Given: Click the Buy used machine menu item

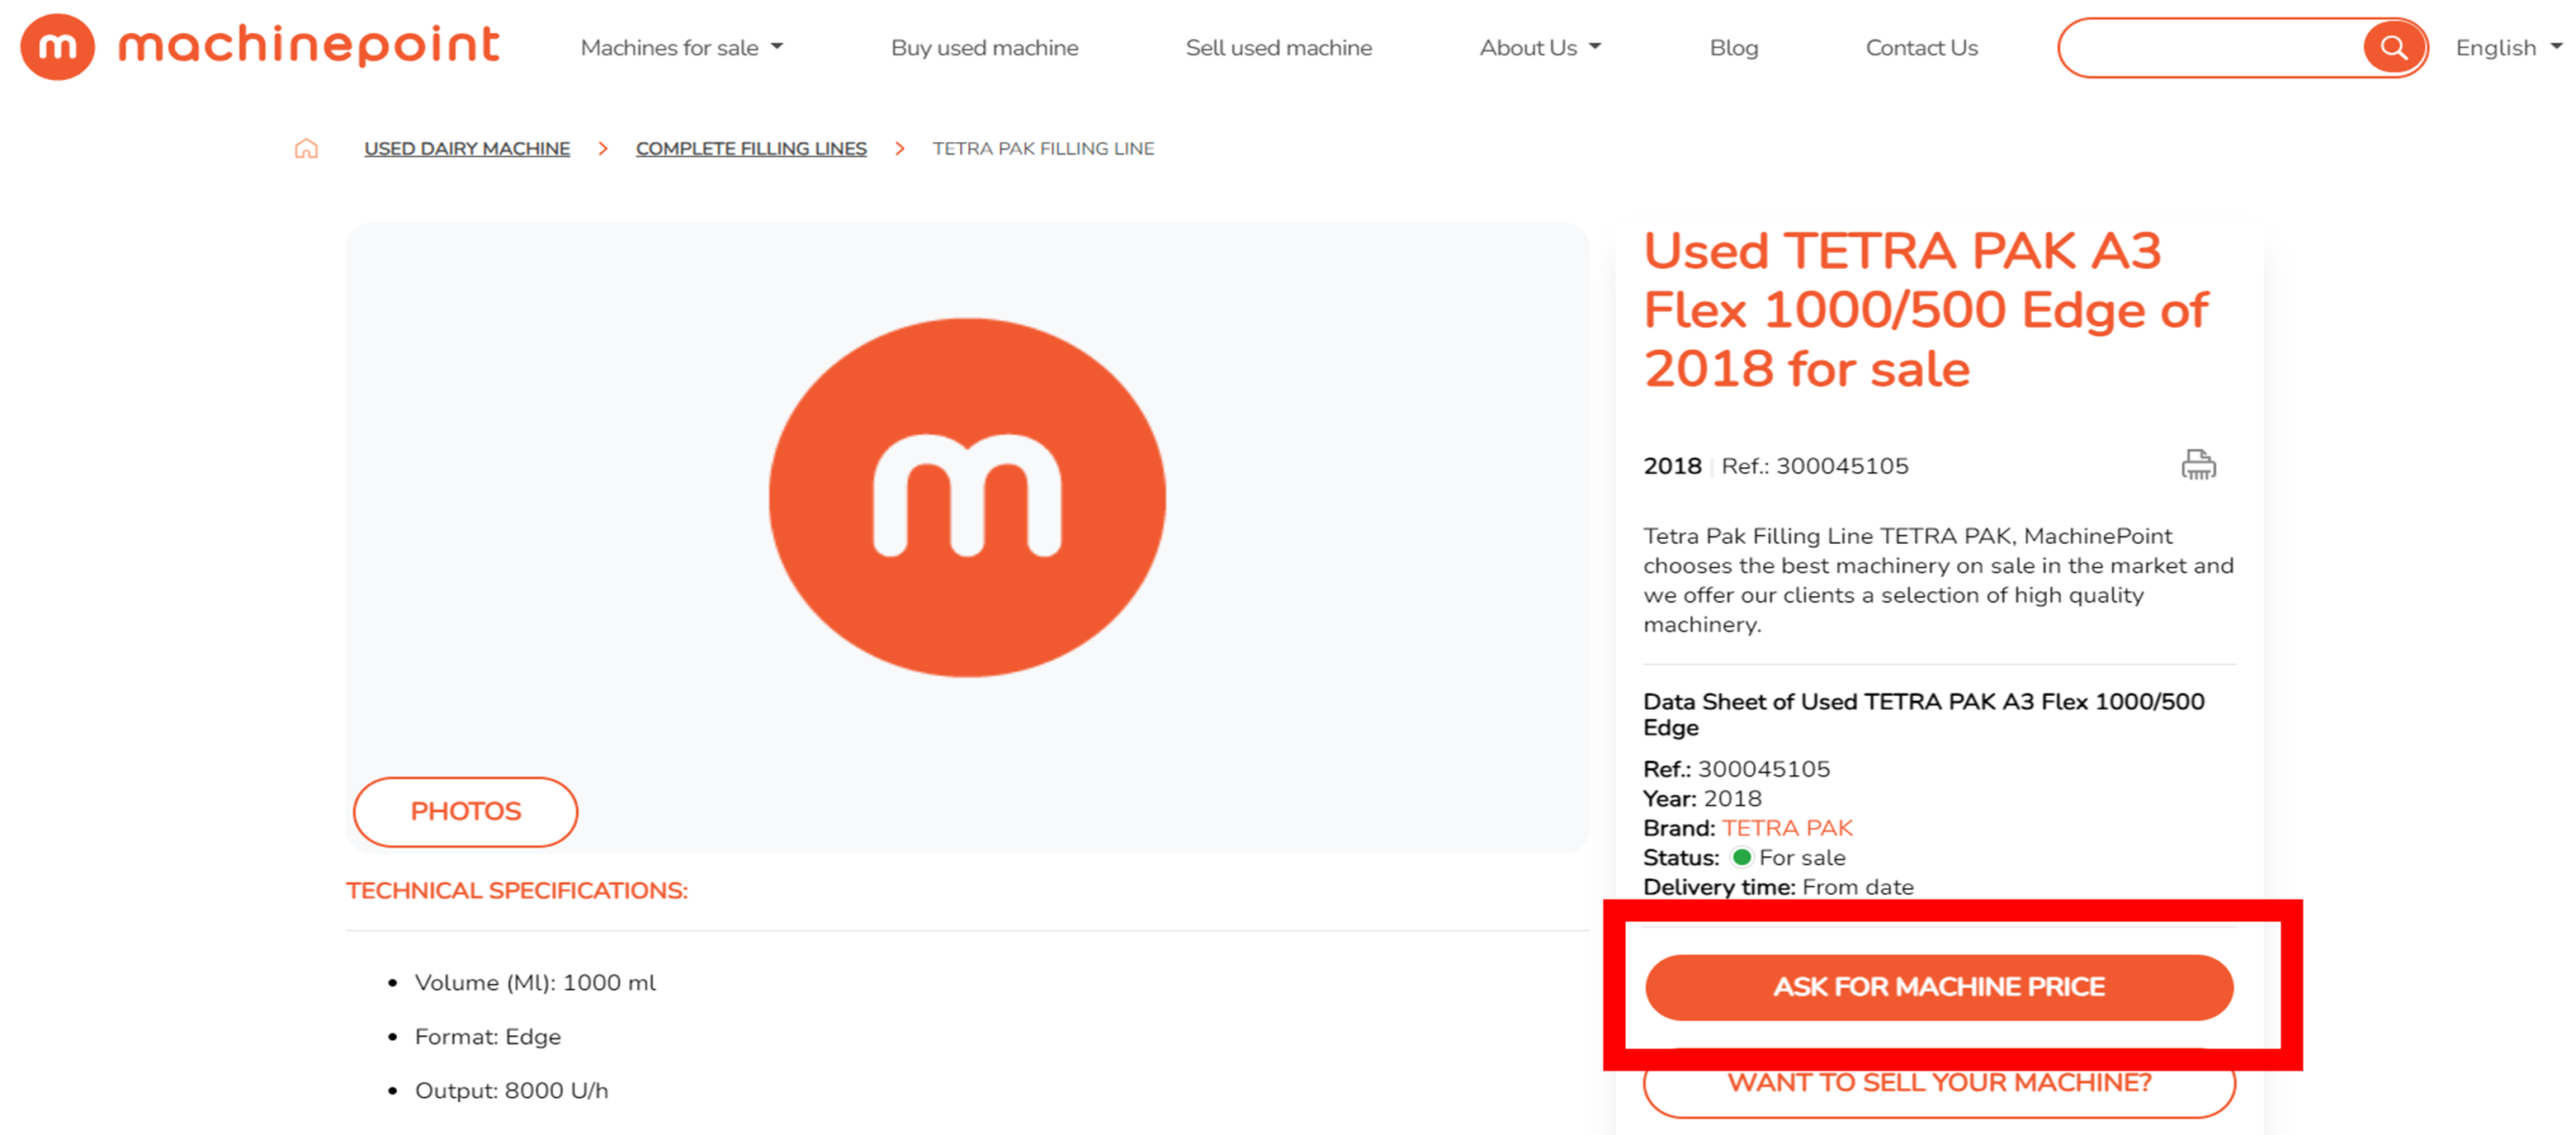Looking at the screenshot, I should [984, 48].
